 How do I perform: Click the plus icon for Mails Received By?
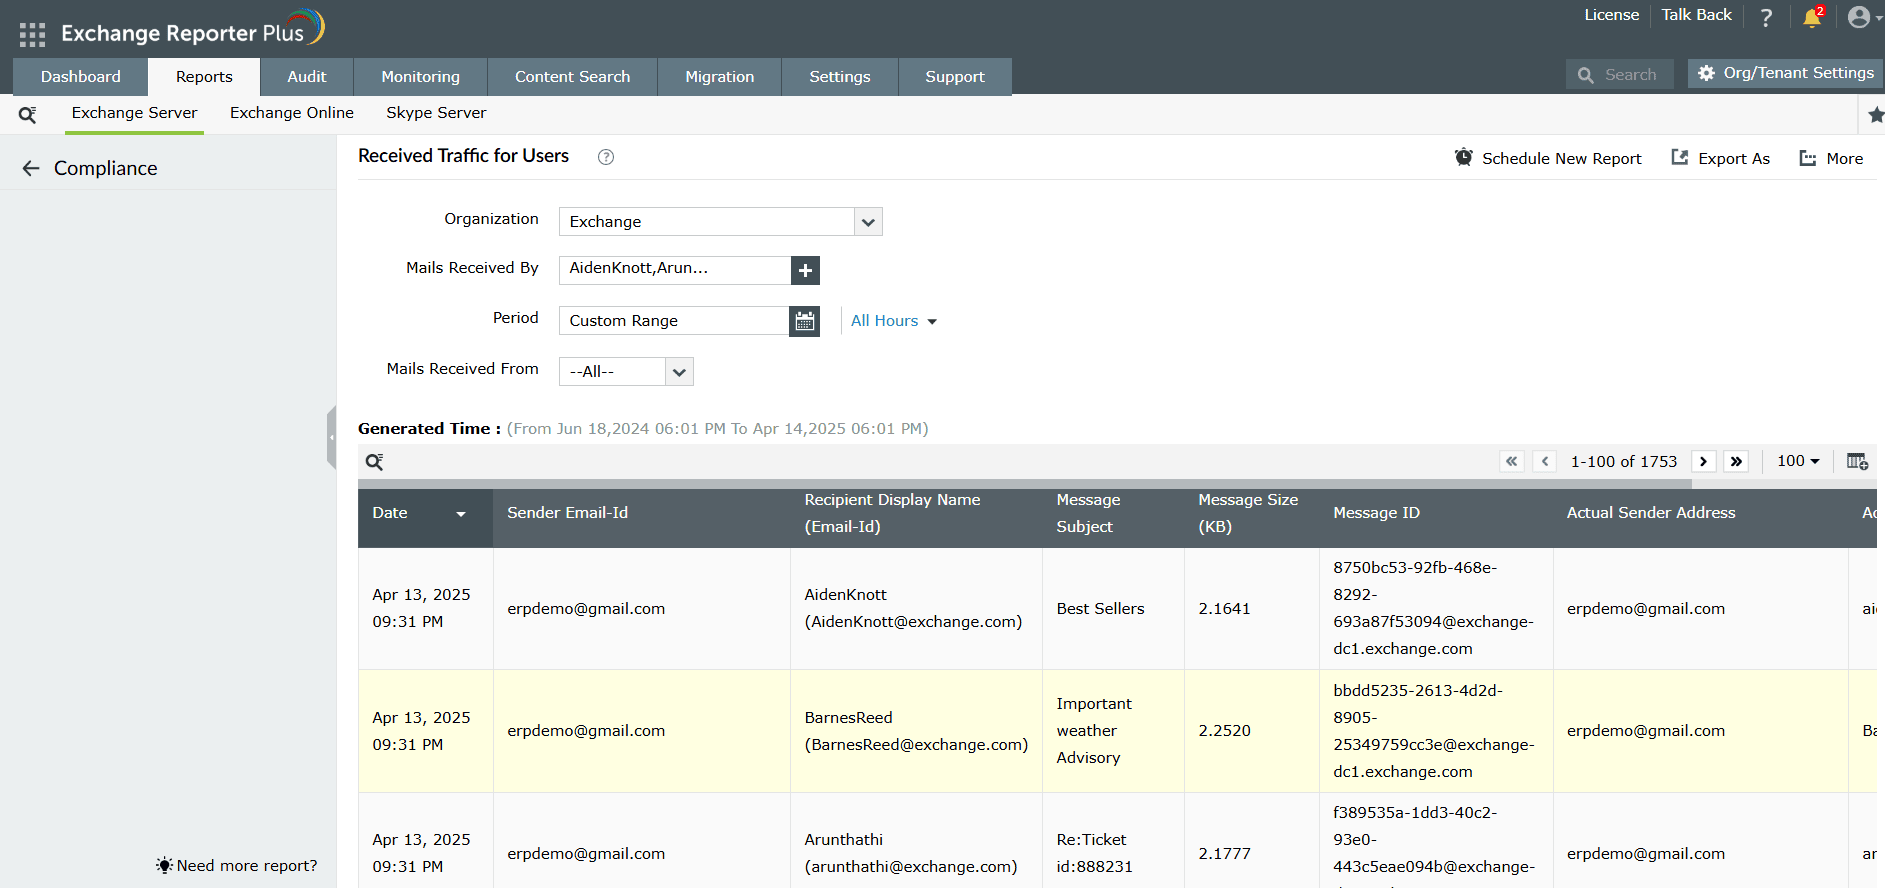[x=805, y=270]
